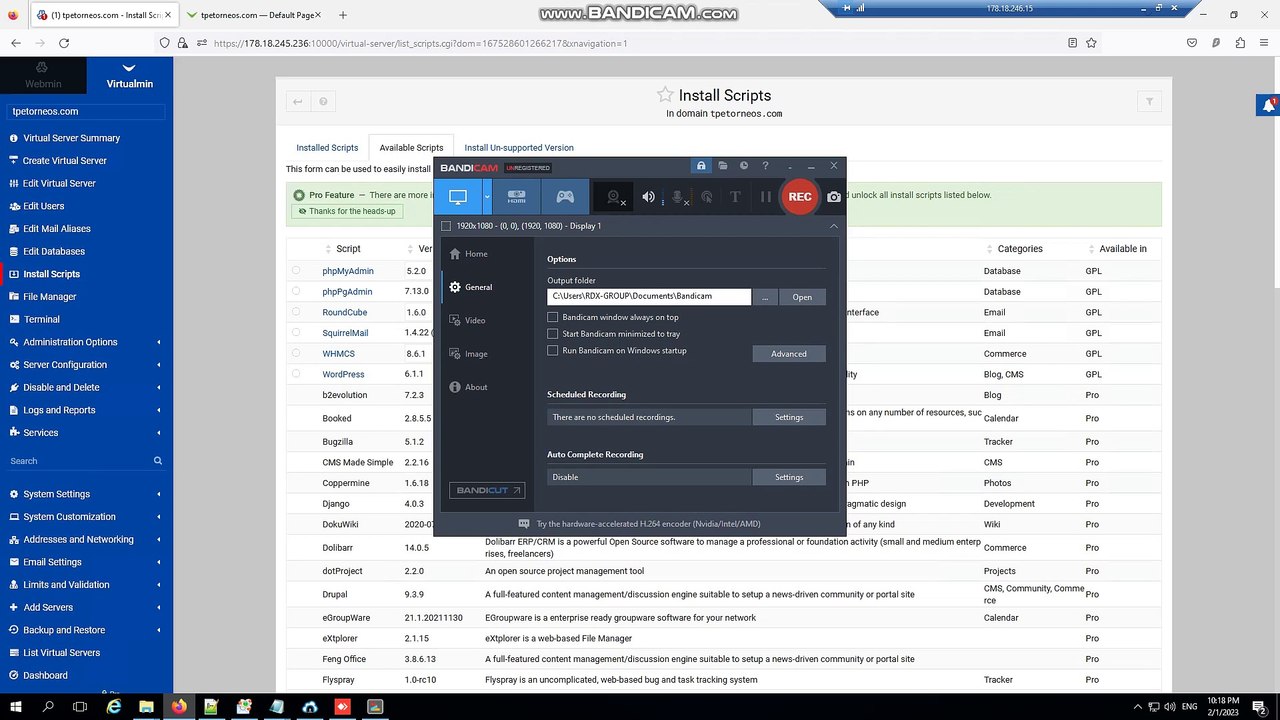Expand Administration Options in sidebar

pyautogui.click(x=86, y=342)
